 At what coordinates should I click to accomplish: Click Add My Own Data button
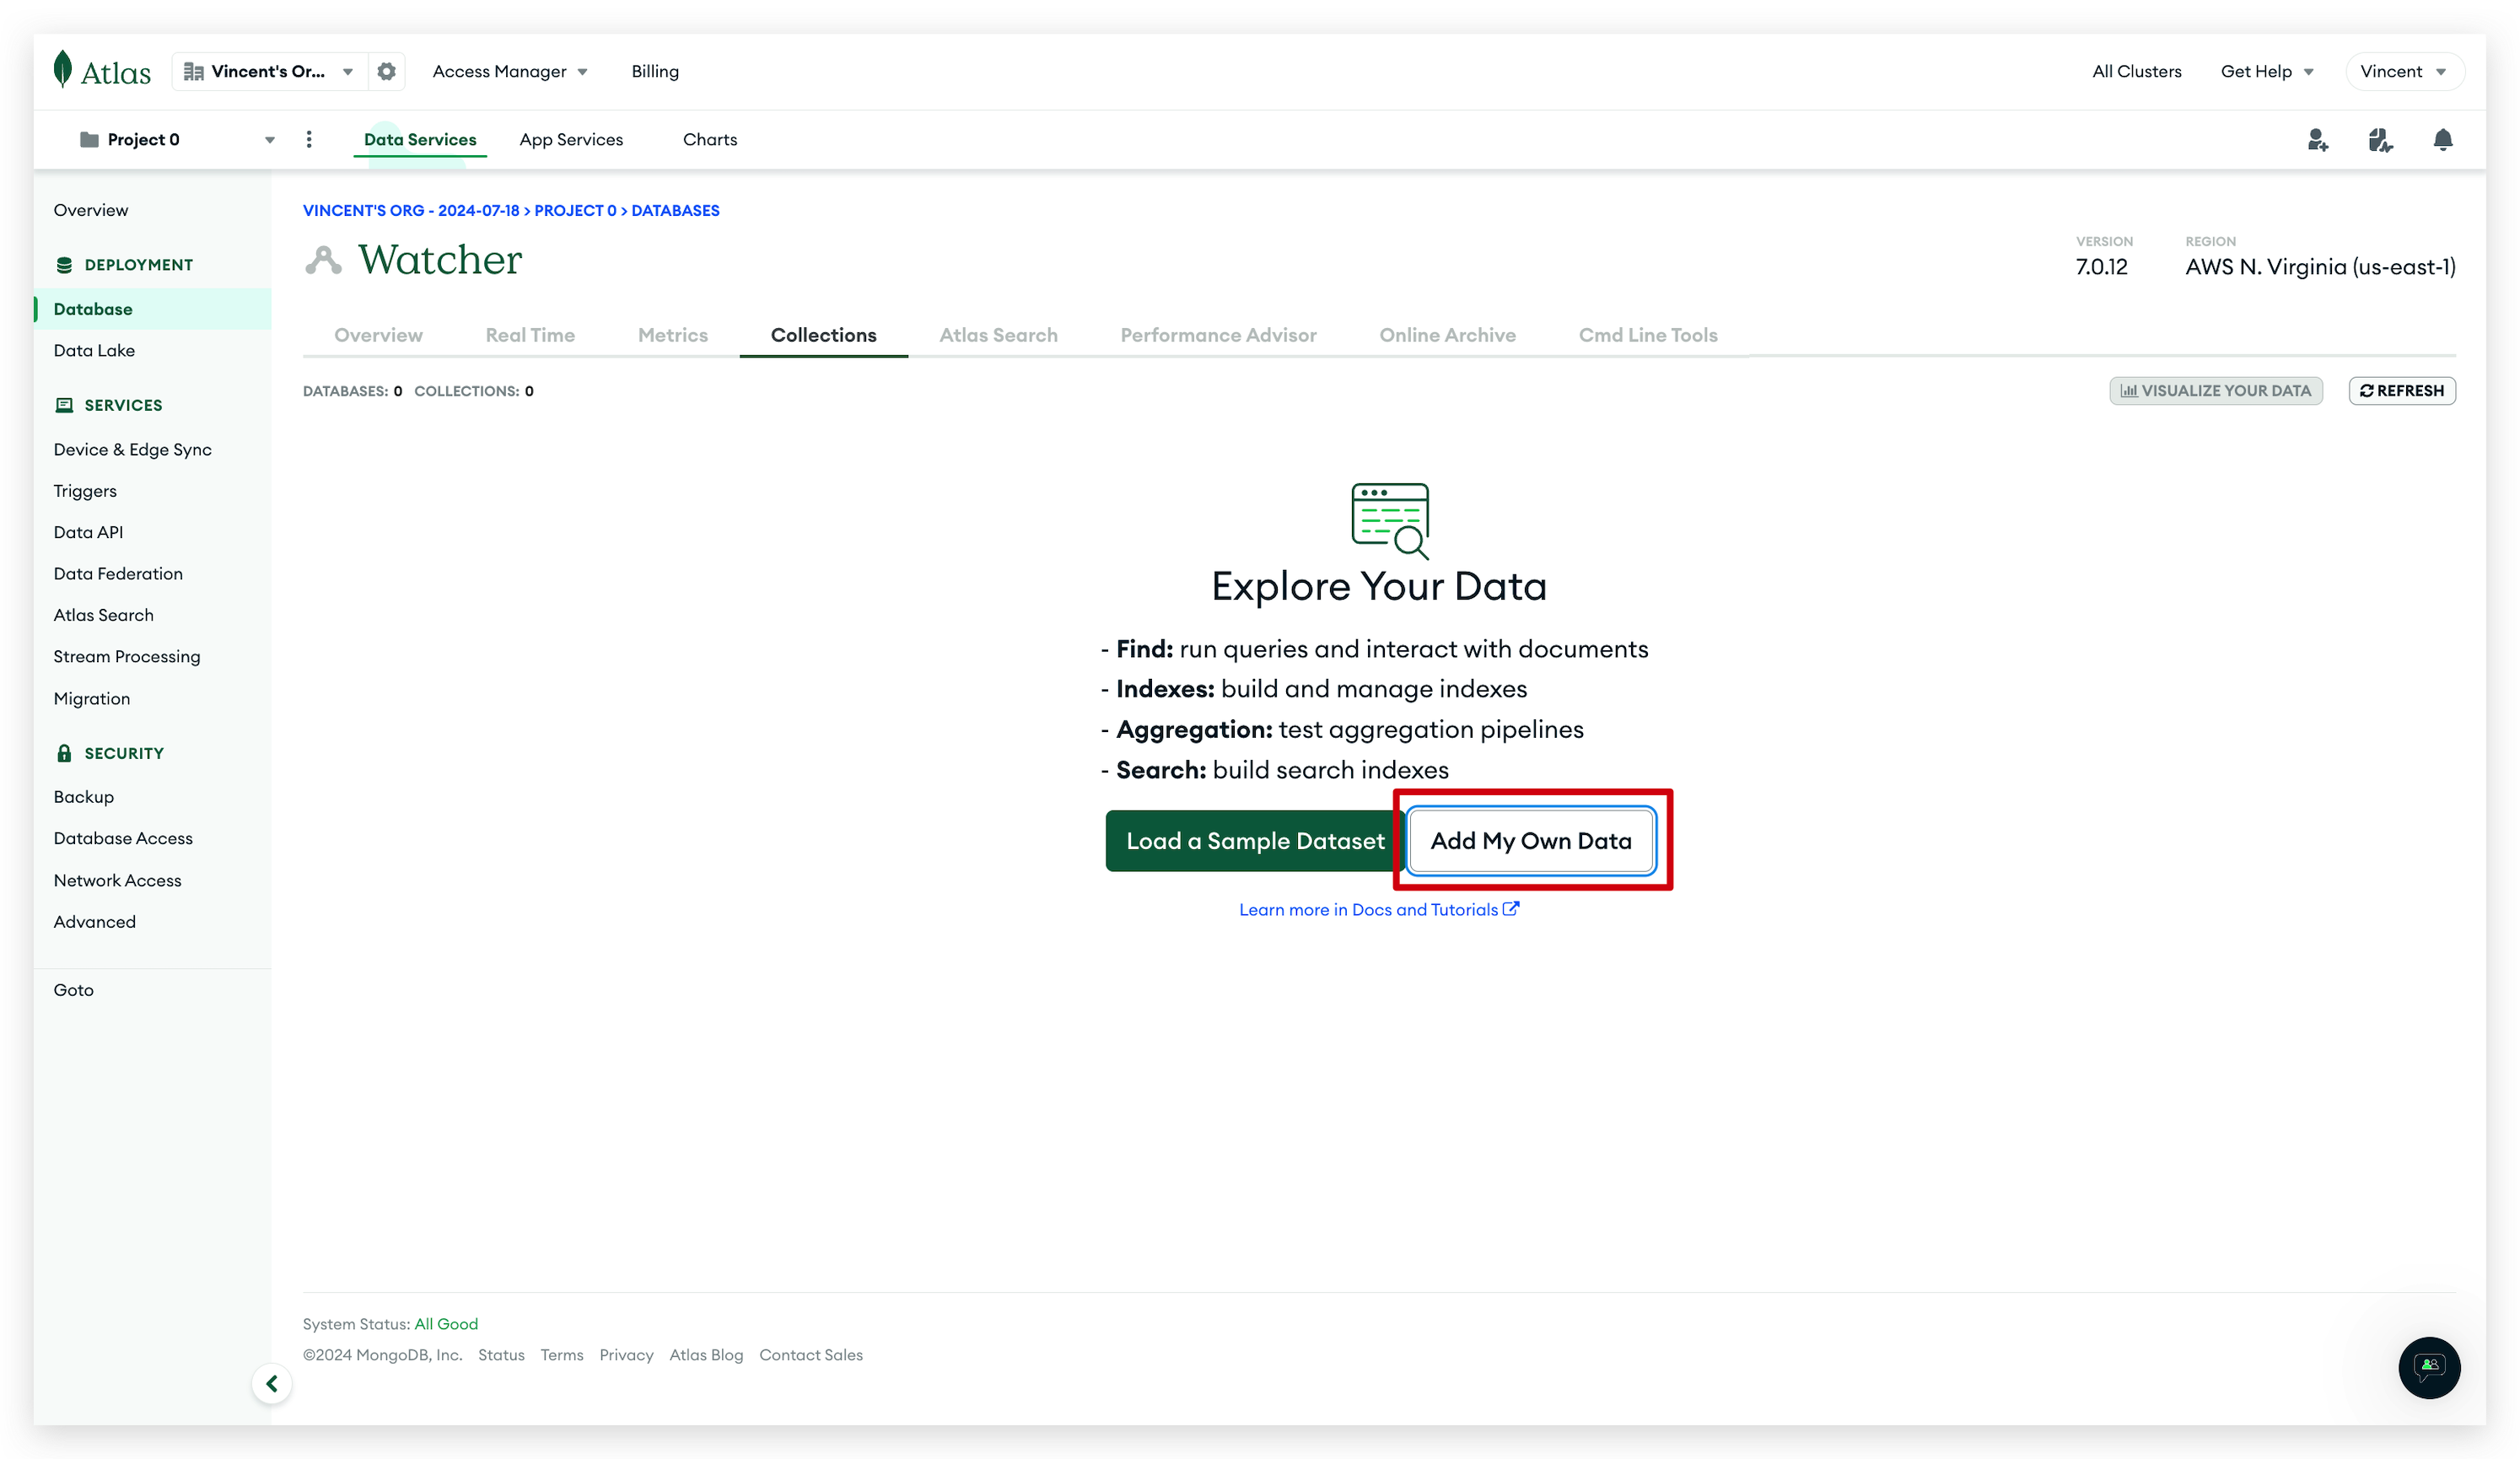[1530, 840]
